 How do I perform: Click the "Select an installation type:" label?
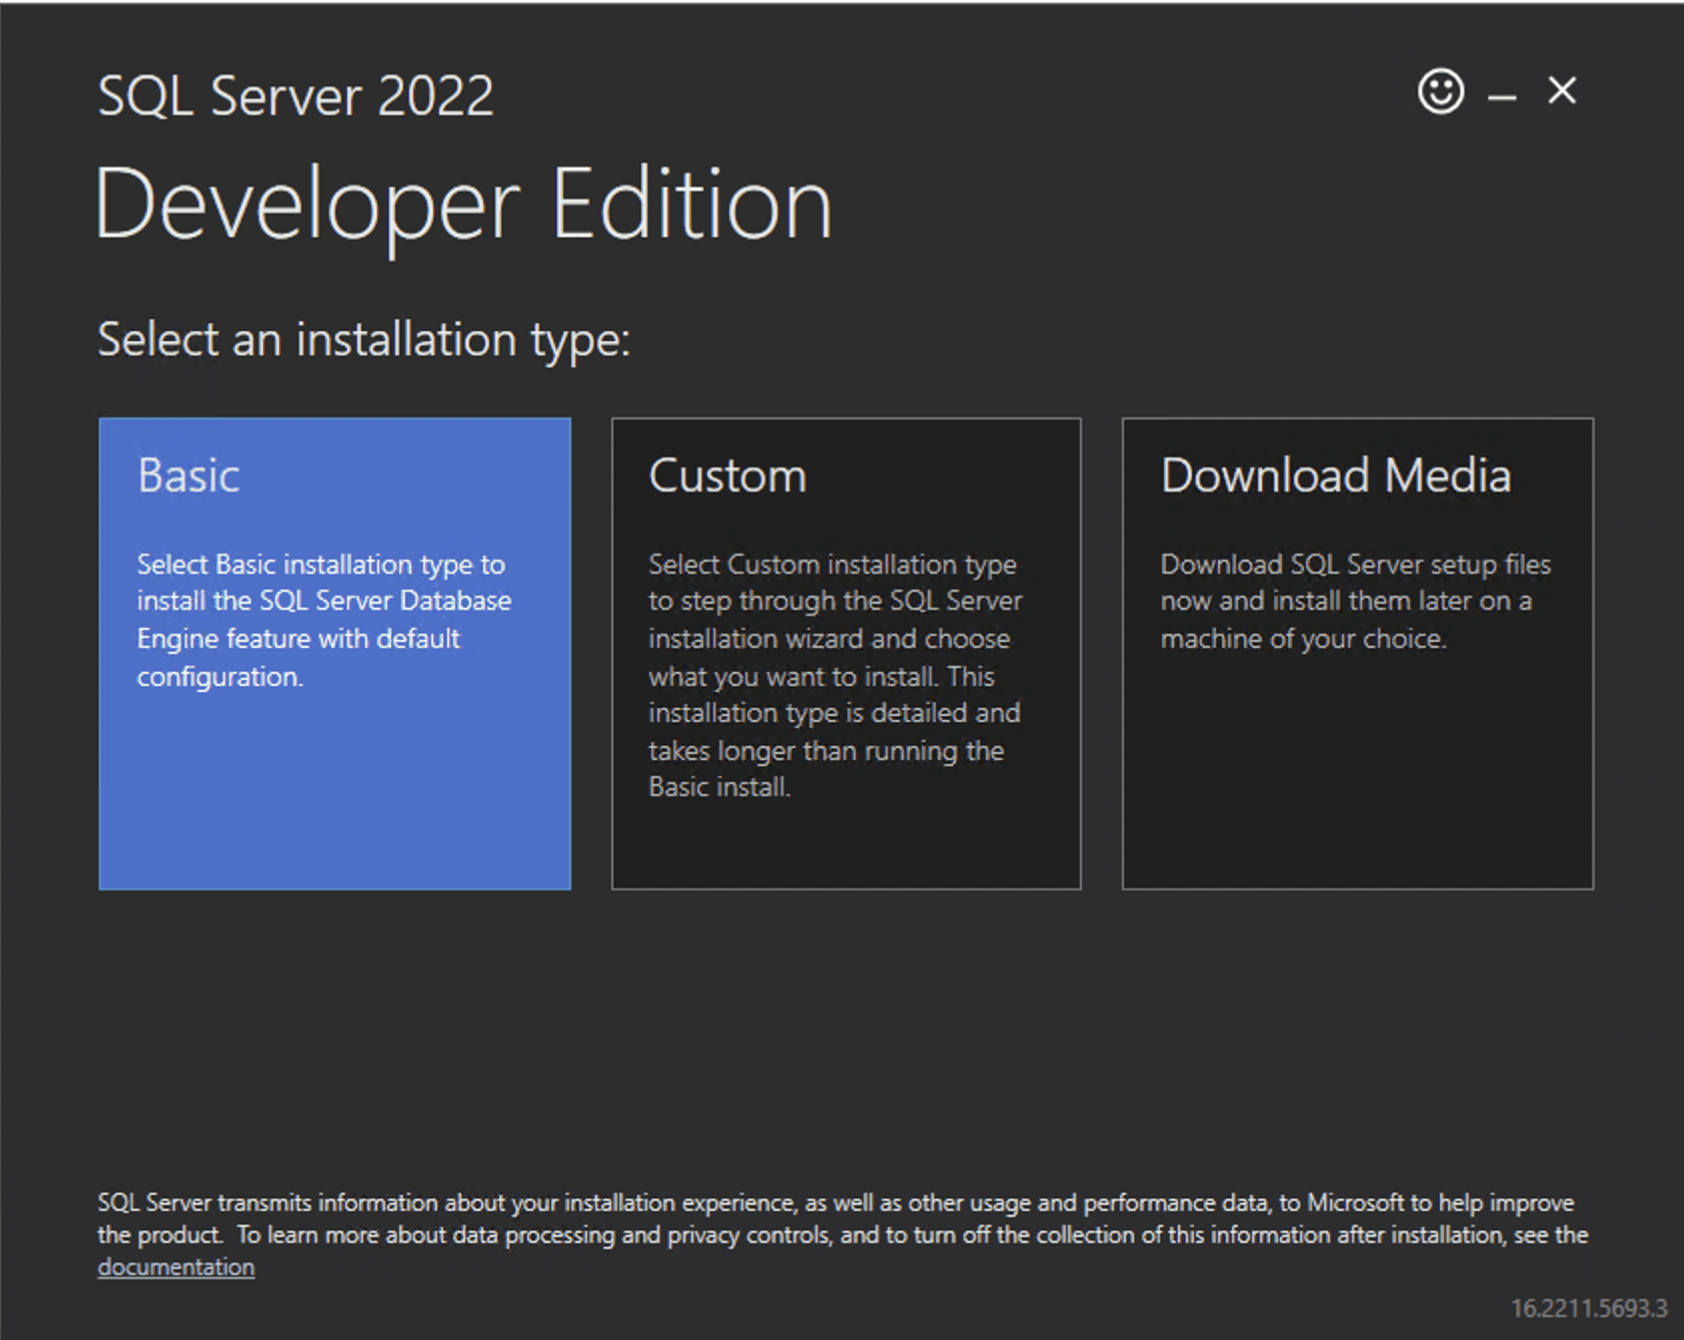[x=364, y=340]
